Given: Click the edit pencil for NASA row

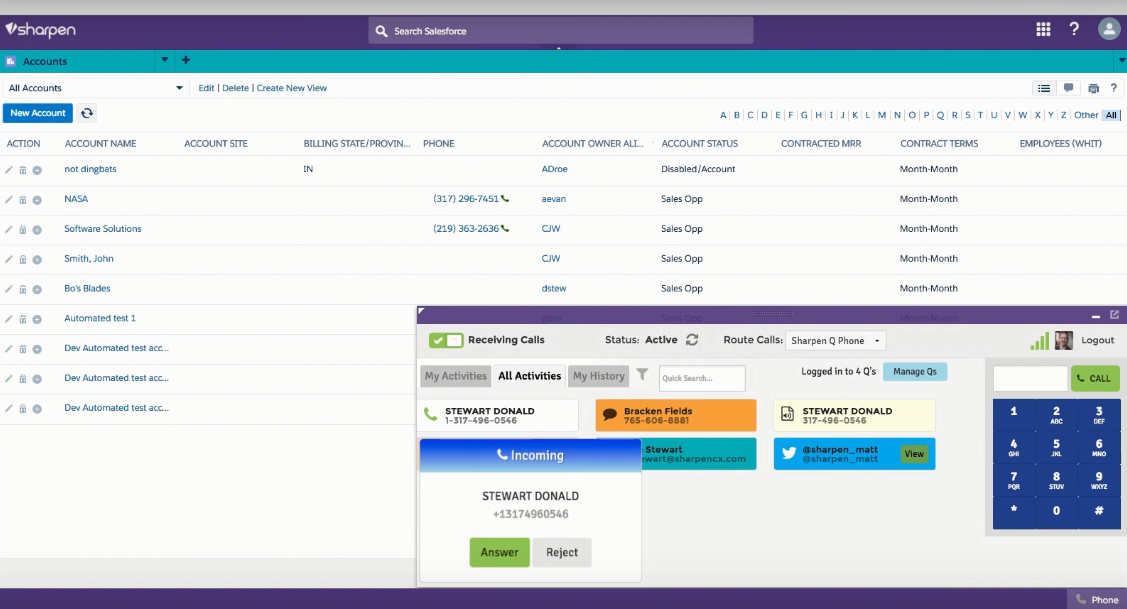Looking at the screenshot, I should point(9,199).
